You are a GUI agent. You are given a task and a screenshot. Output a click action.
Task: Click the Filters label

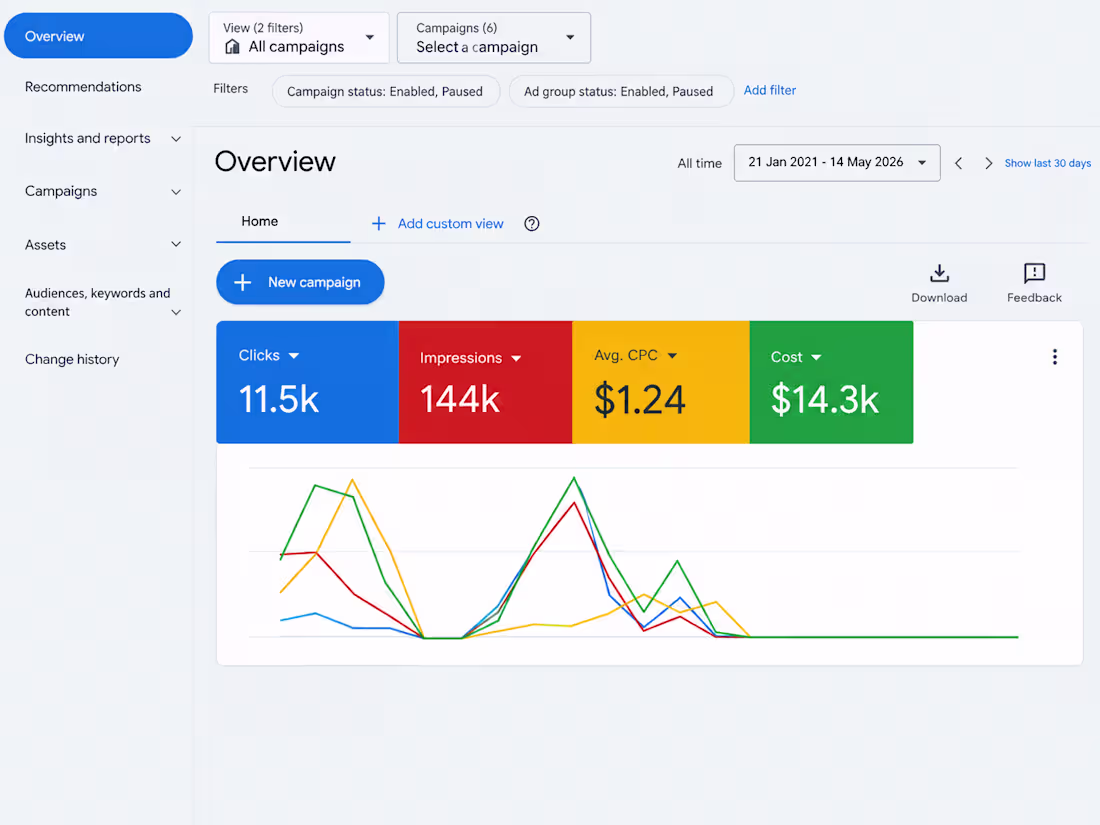231,88
